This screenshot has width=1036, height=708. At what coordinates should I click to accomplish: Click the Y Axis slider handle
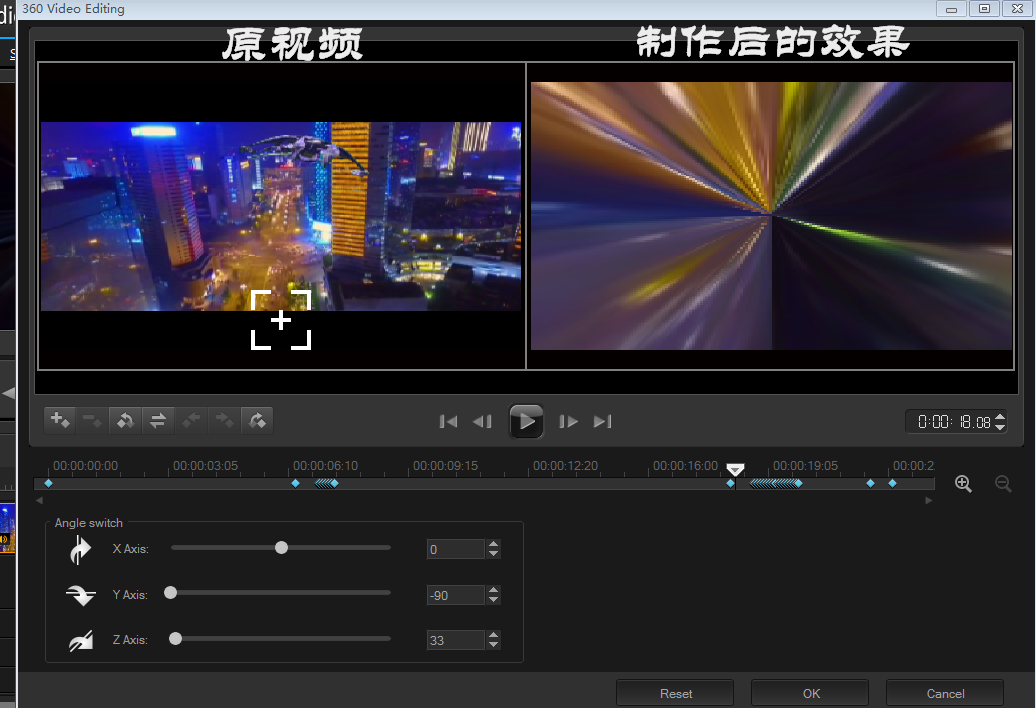click(170, 592)
